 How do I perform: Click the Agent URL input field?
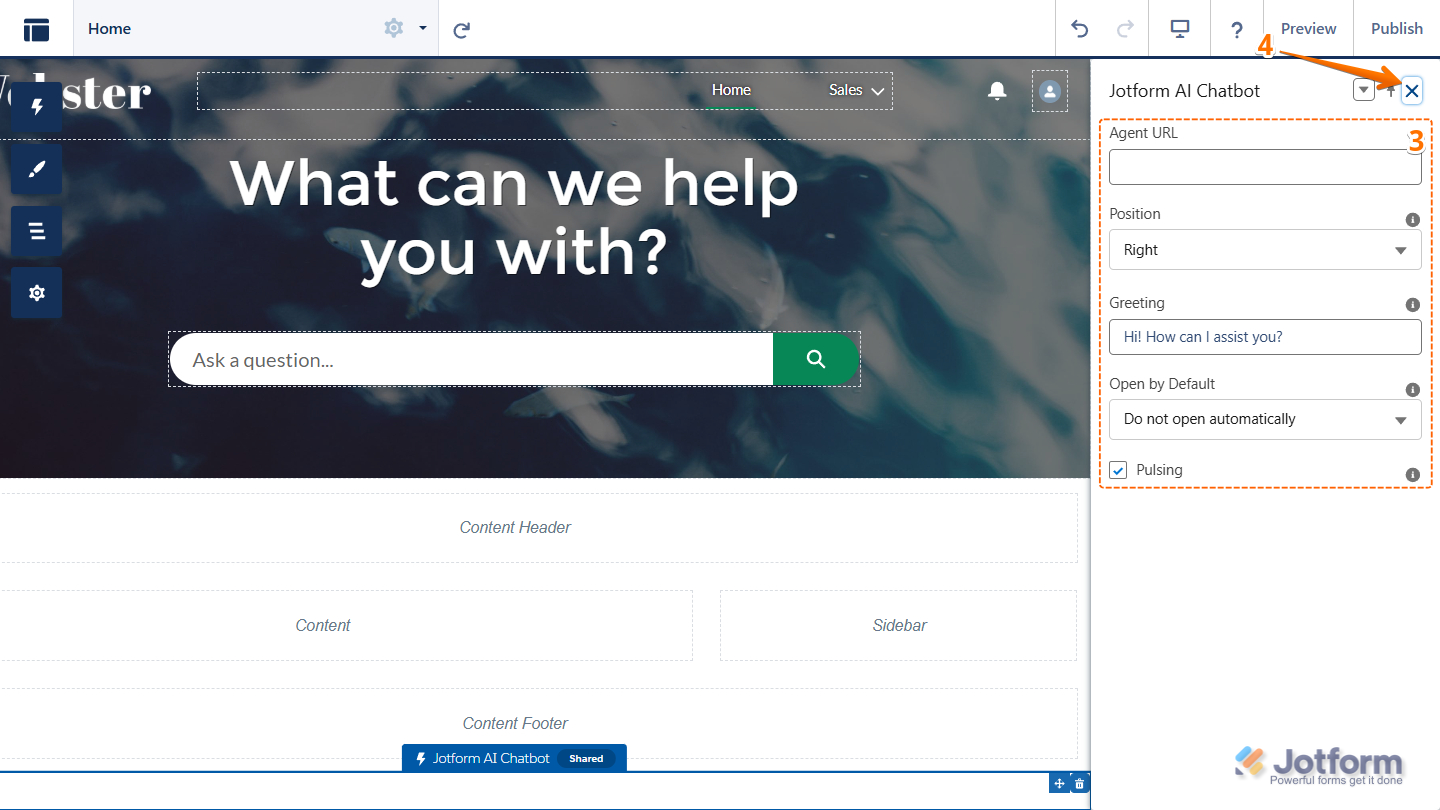[1265, 168]
